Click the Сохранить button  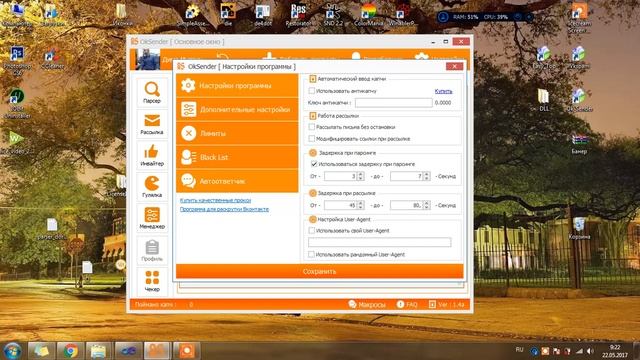point(320,271)
